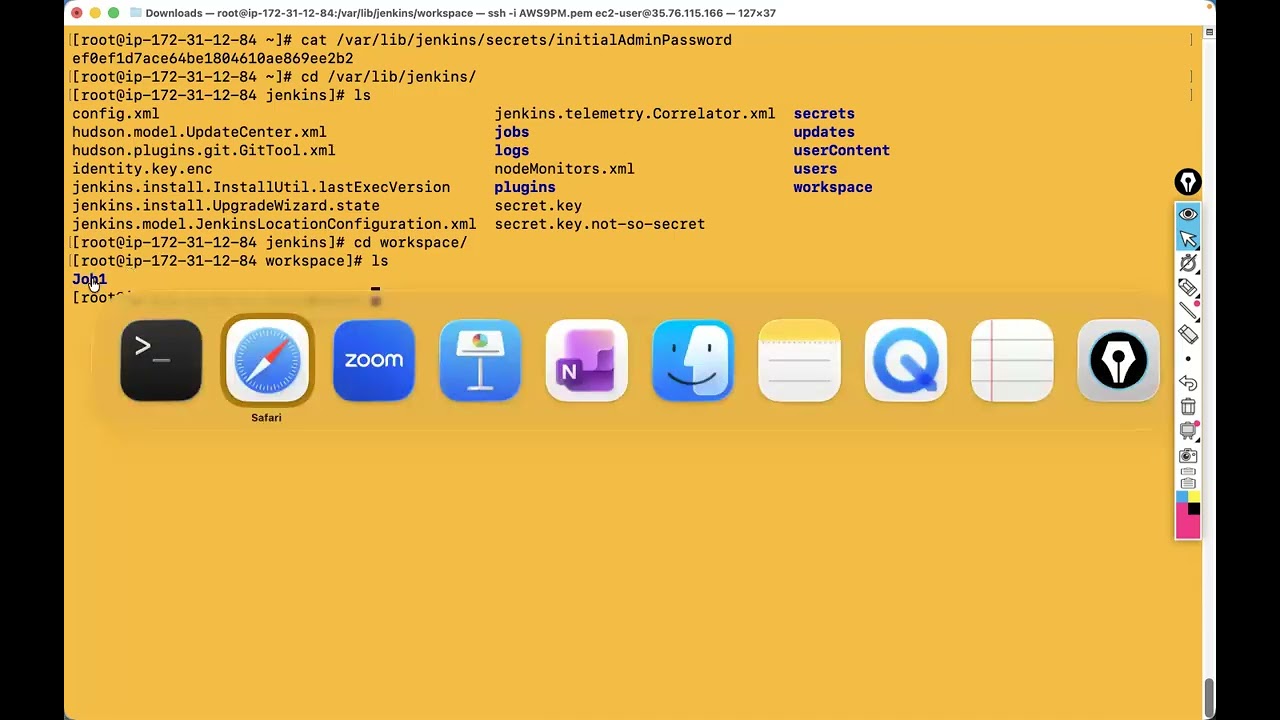Pick the yellow color swatch
1280x720 pixels.
tap(1194, 497)
